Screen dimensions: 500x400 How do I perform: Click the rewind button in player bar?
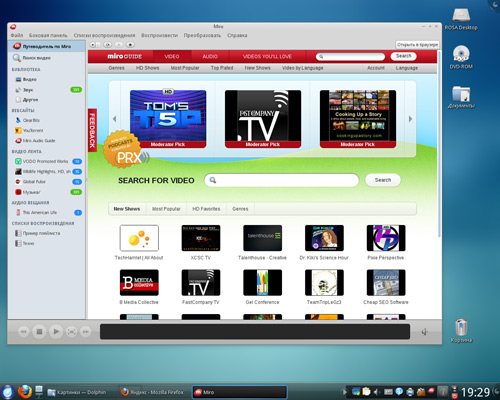click(23, 331)
